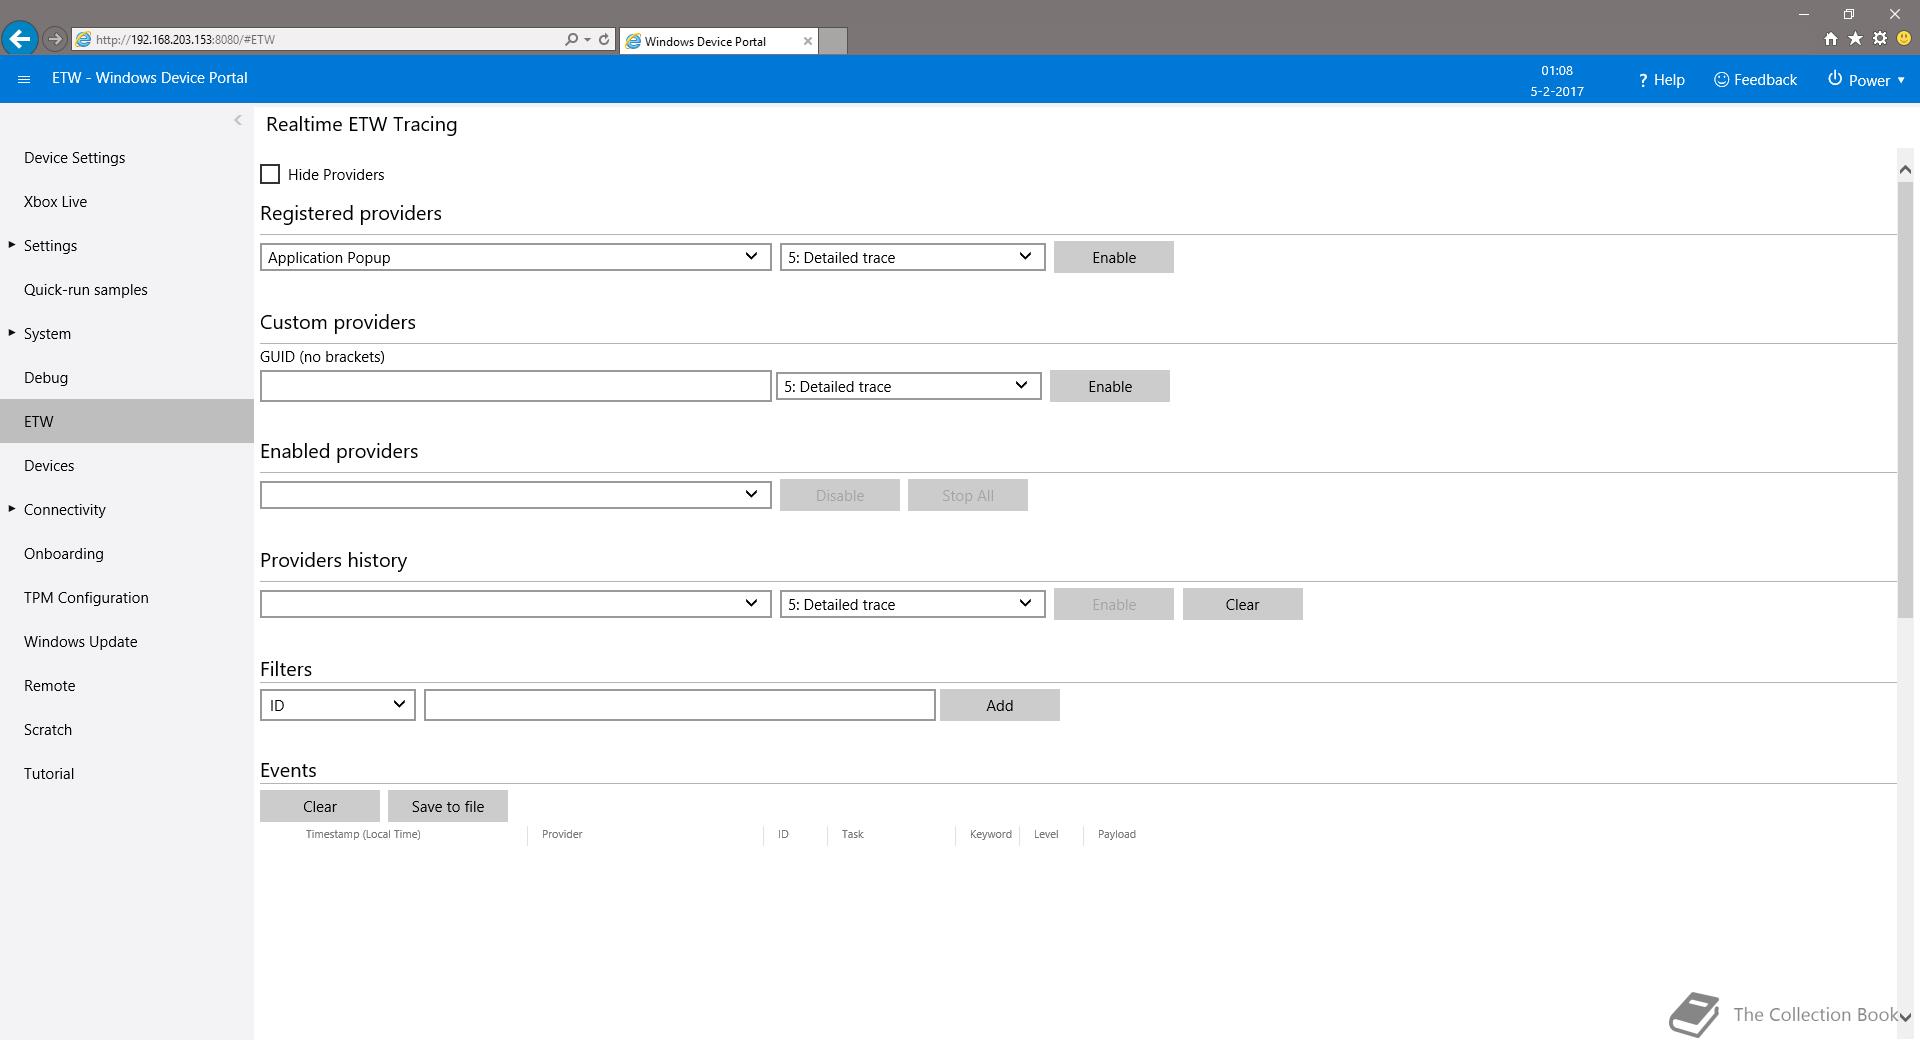Clear the Providers history
This screenshot has width=1920, height=1040.
click(1243, 604)
